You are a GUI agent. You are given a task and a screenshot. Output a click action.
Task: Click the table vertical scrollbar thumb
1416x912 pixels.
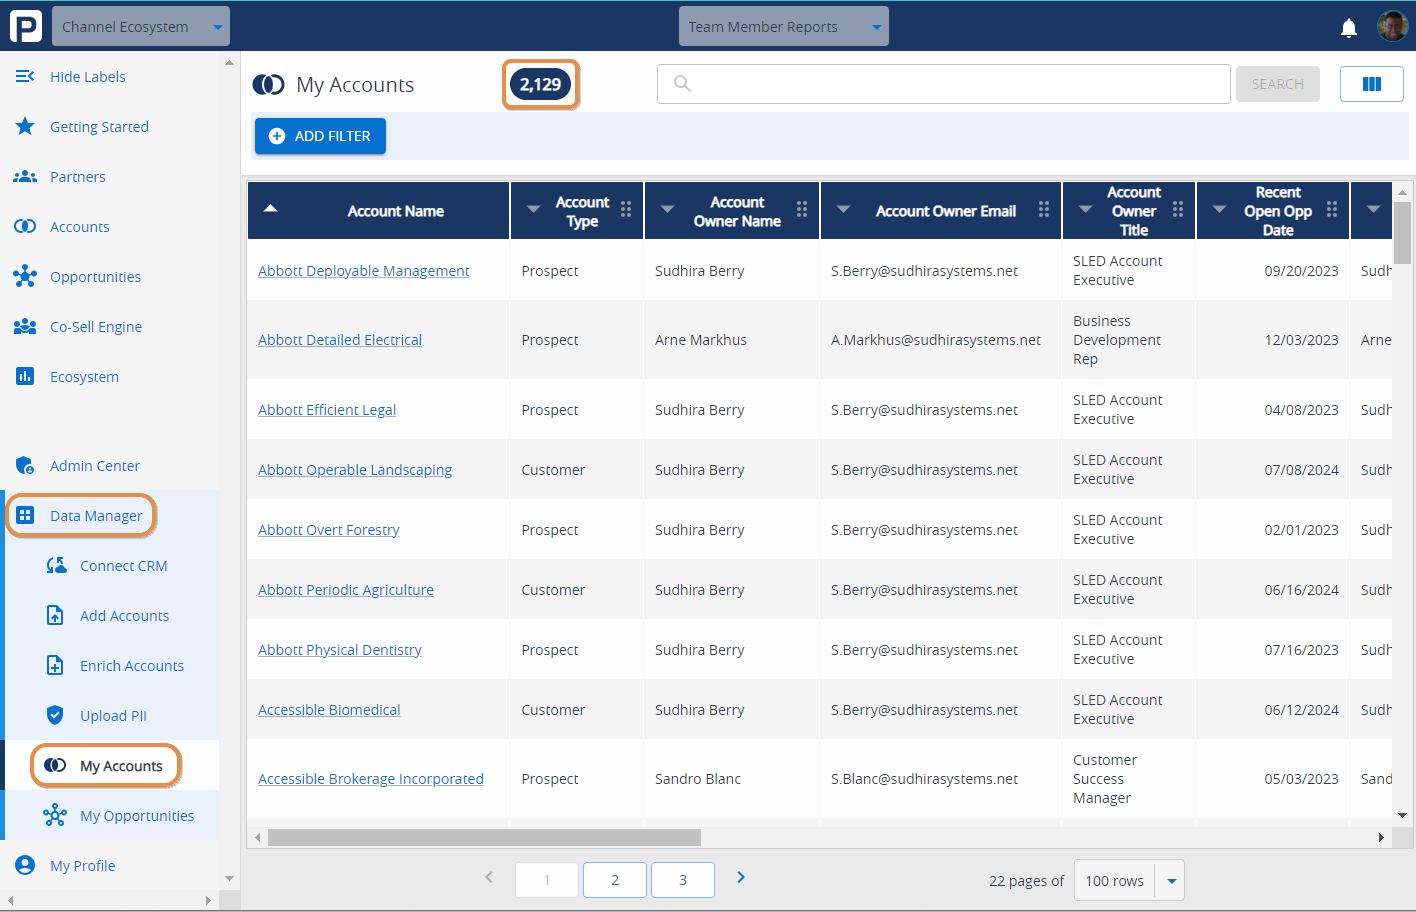pos(1402,233)
